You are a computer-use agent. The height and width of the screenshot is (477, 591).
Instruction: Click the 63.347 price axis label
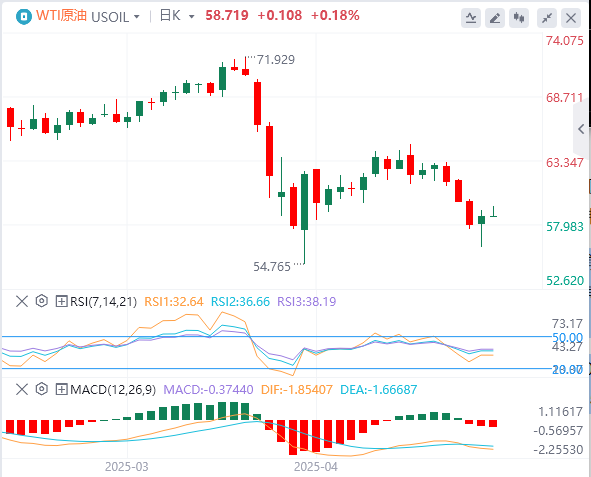565,163
